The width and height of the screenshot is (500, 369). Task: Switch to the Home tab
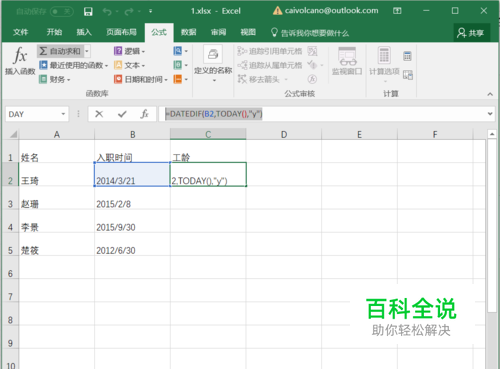[54, 32]
